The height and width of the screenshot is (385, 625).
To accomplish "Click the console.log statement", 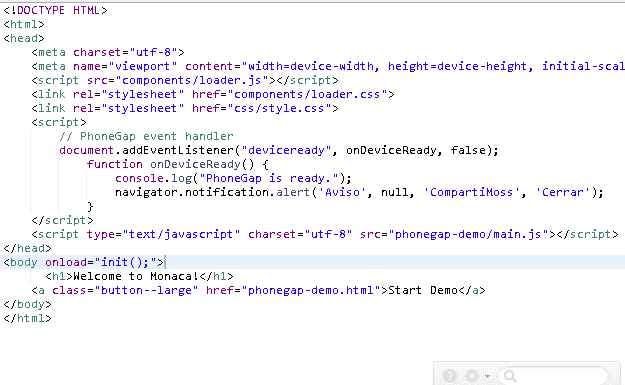I will coord(233,178).
